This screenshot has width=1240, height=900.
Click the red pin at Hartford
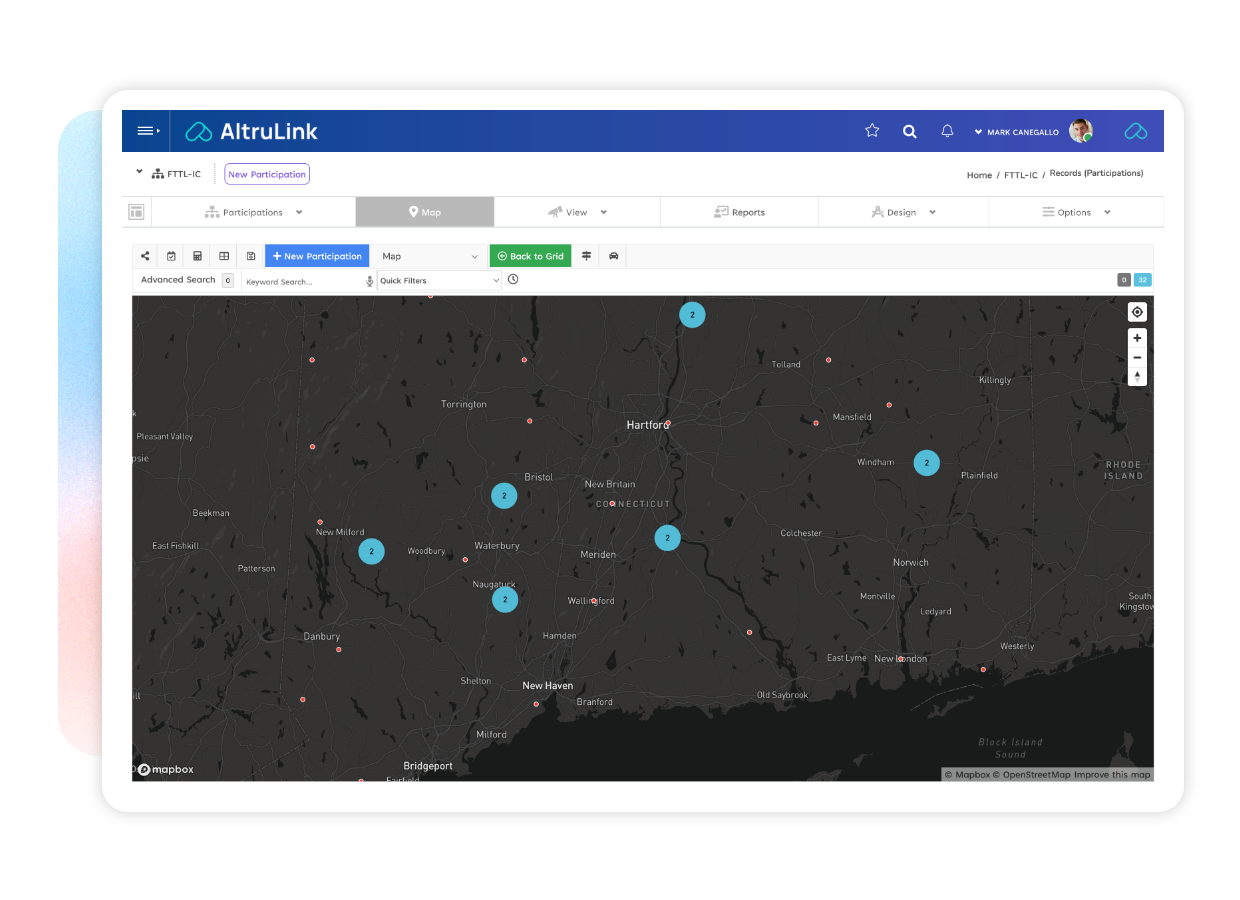(x=667, y=424)
